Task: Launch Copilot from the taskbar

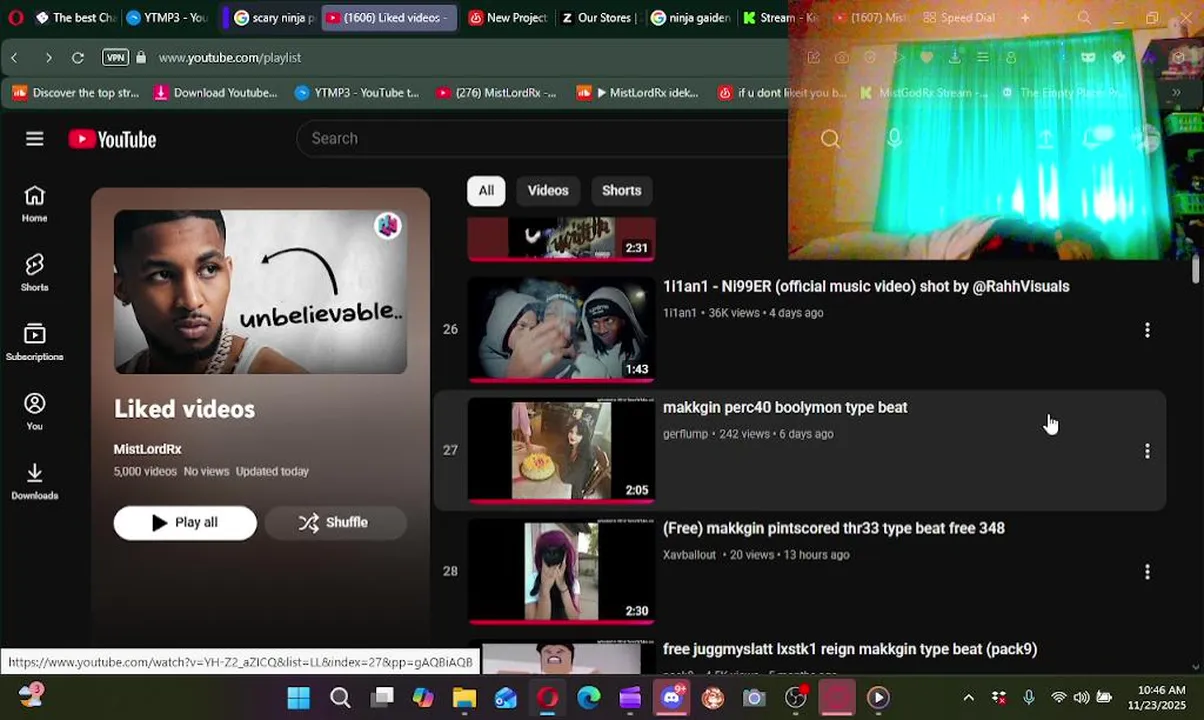Action: pyautogui.click(x=423, y=698)
